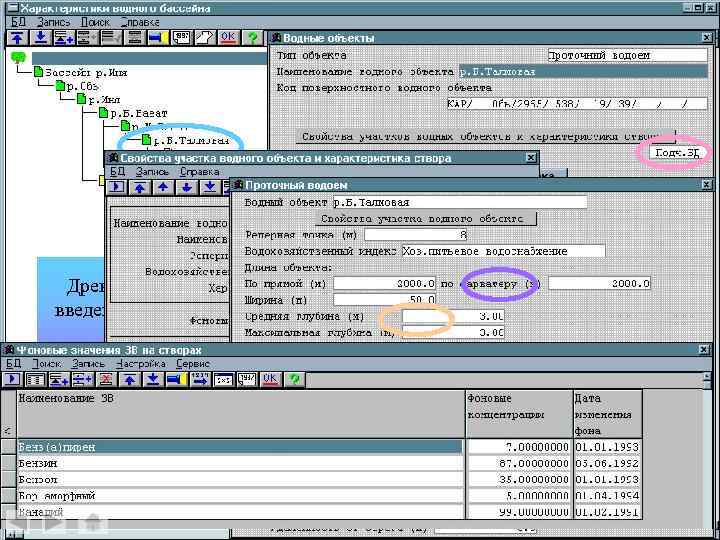This screenshot has height=540, width=720.
Task: Click green help icon in background values toolbar
Action: (x=294, y=380)
